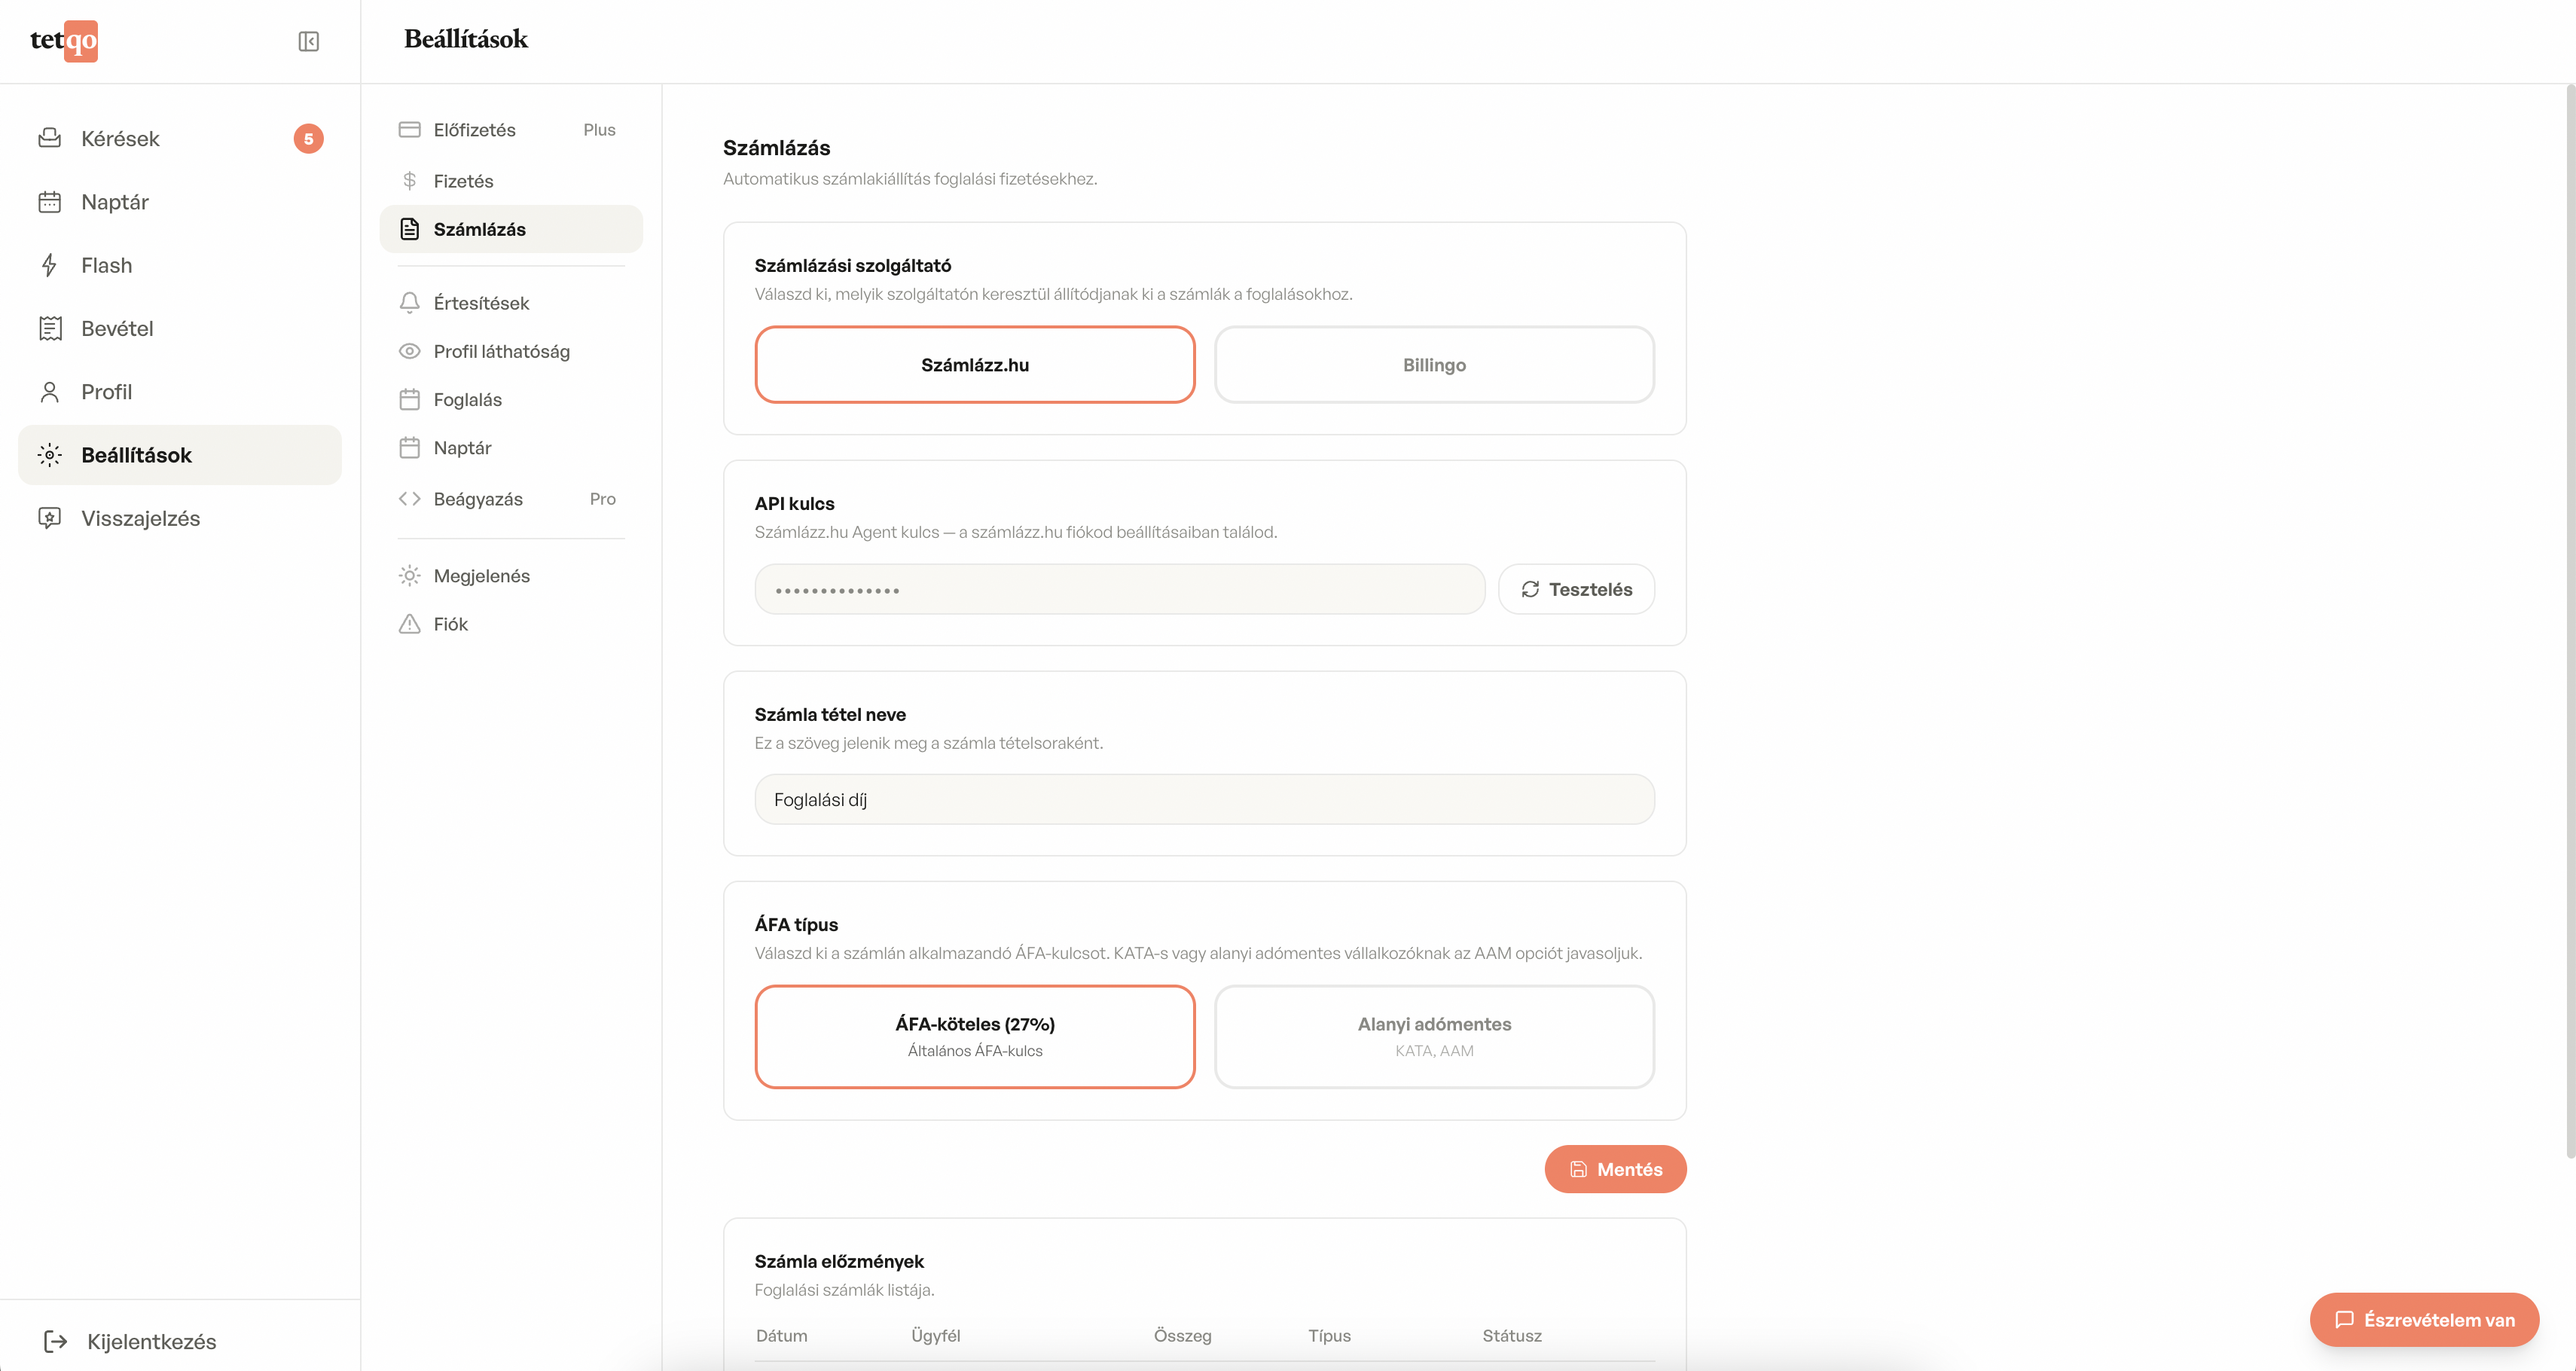2576x1371 pixels.
Task: Open Bevétel receipt icon in sidebar
Action: [x=49, y=328]
